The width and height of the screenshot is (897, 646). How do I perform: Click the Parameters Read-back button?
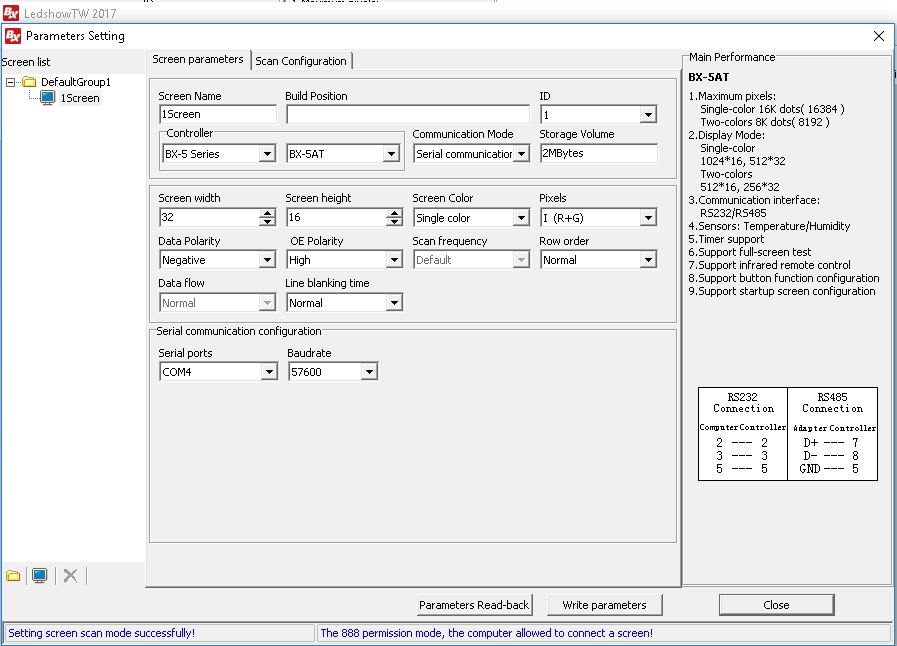point(474,605)
